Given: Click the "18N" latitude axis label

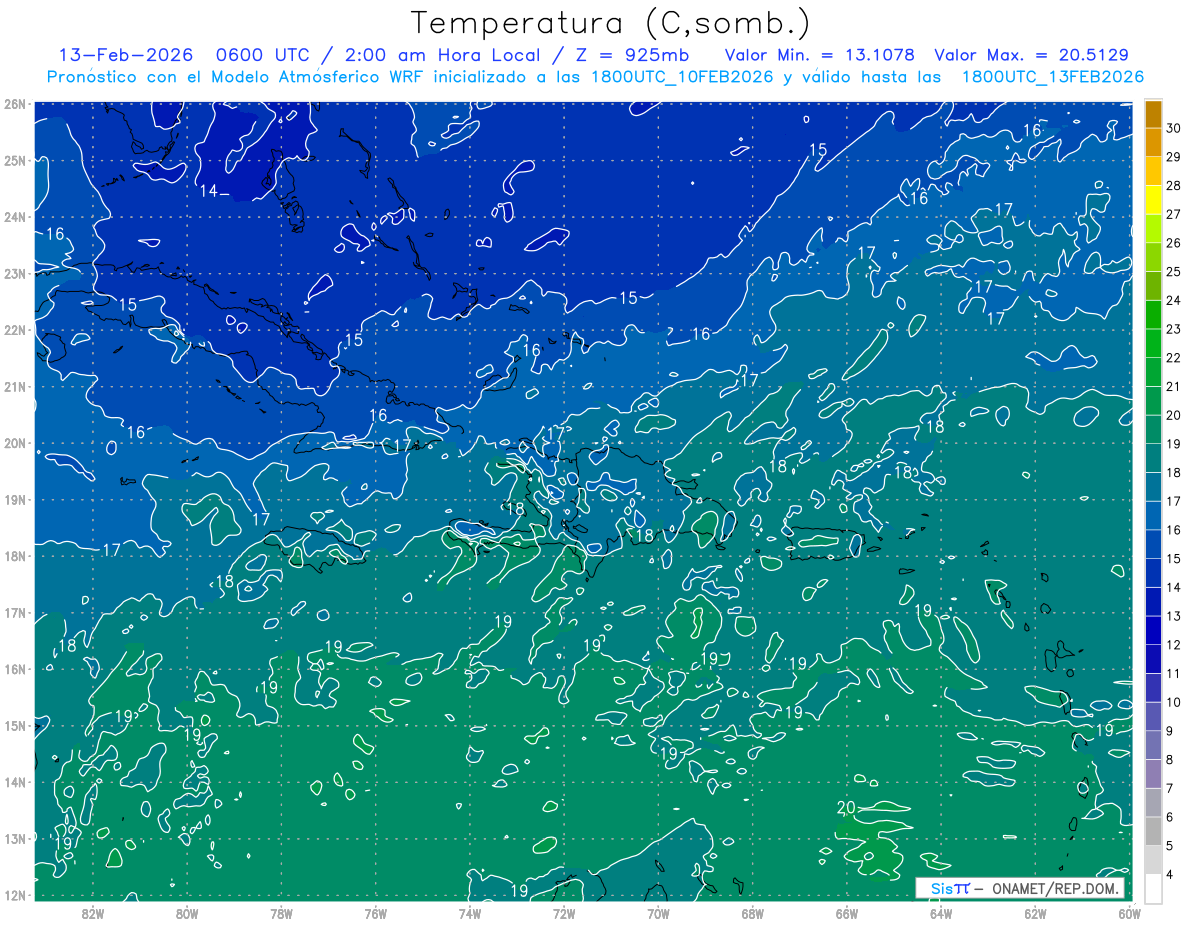Looking at the screenshot, I should click(14, 556).
